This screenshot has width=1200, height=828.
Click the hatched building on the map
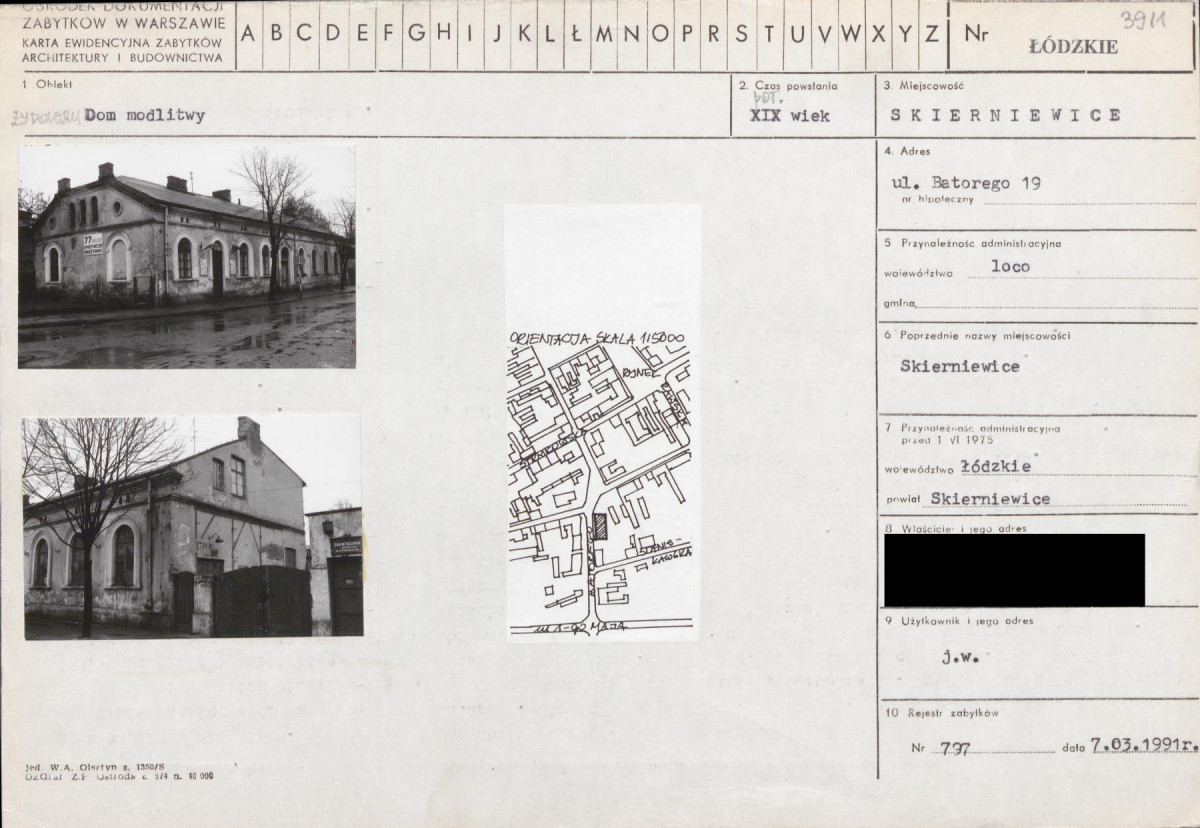click(x=600, y=527)
